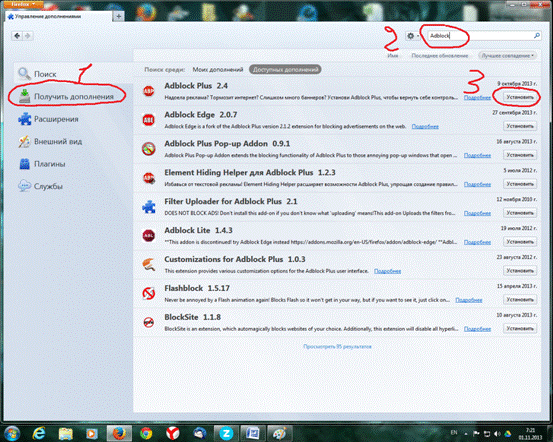Expand the Лучшее совпадение sort dropdown

pos(508,56)
